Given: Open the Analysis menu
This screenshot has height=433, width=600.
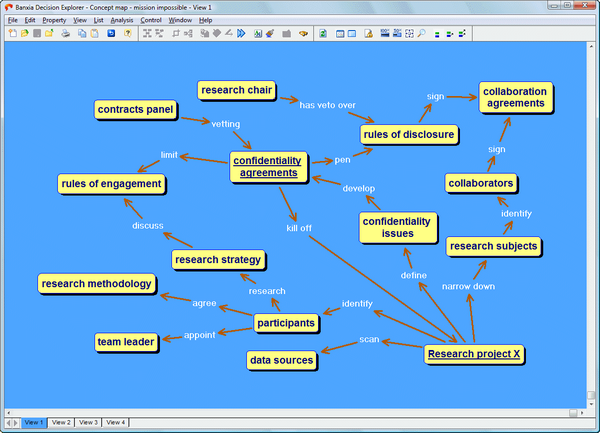Looking at the screenshot, I should coord(121,20).
